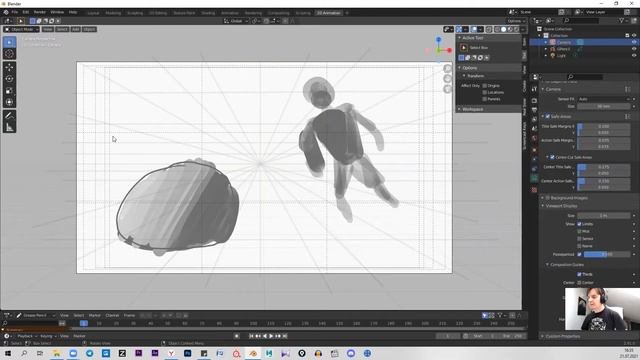640x360 pixels.
Task: Switch to the Layout workspace tab
Action: (x=93, y=13)
